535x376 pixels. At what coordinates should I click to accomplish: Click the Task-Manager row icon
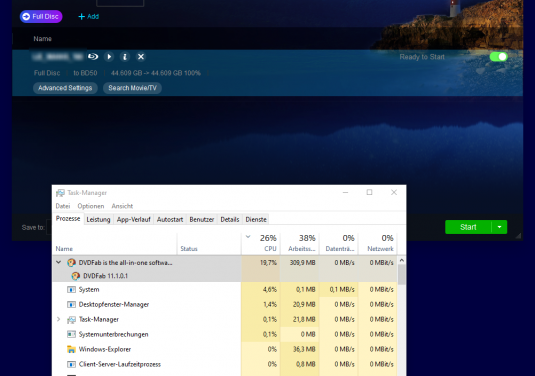[x=71, y=319]
